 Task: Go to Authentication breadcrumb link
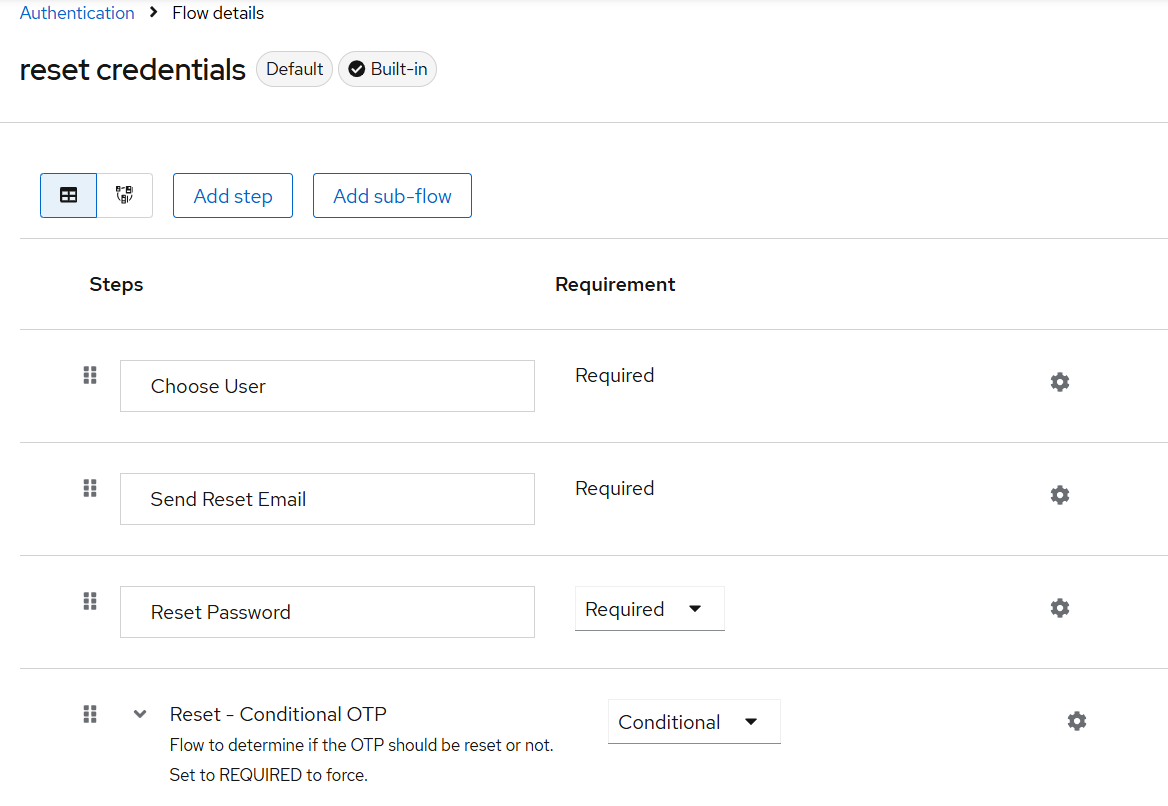tap(77, 13)
